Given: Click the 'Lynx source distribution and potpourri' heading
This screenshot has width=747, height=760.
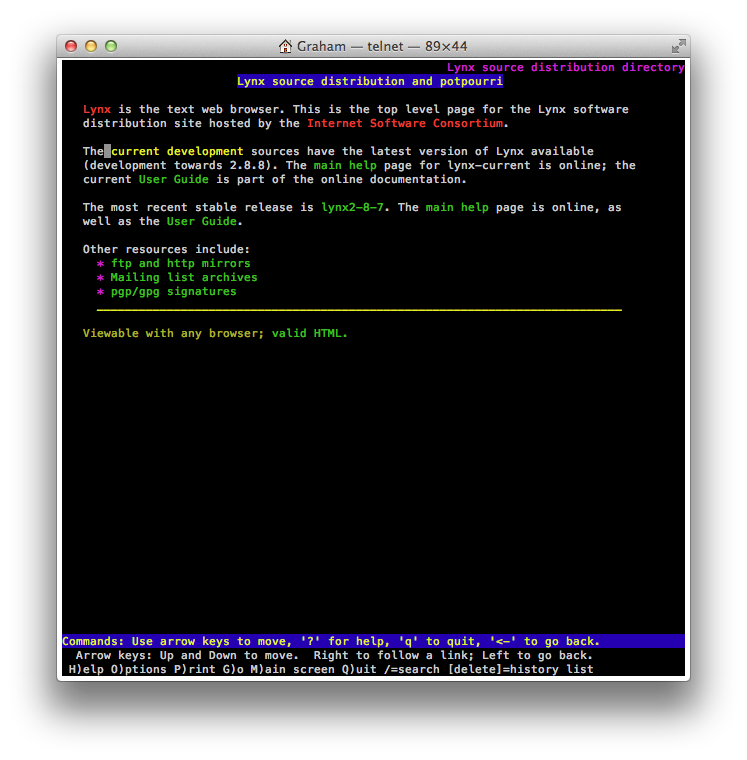Looking at the screenshot, I should 370,81.
